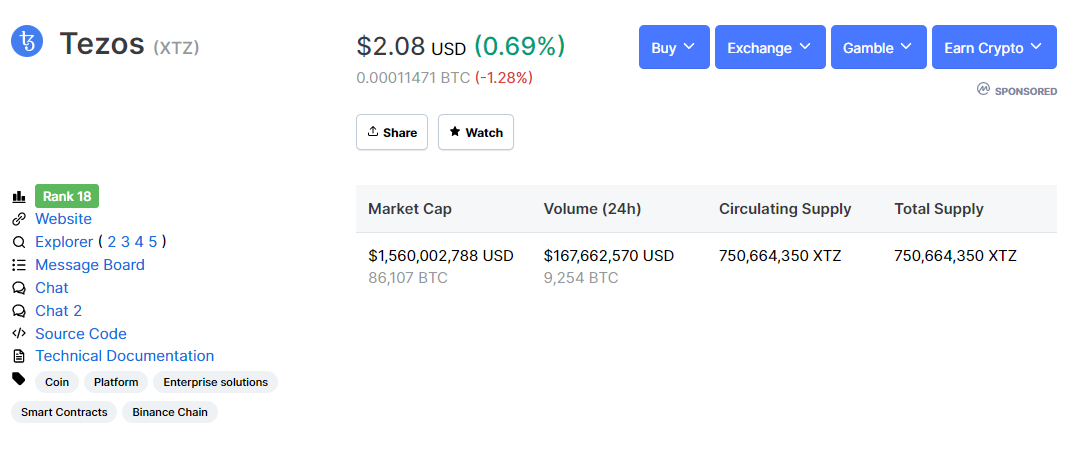1081x465 pixels.
Task: Open the Earn Crypto dropdown
Action: 994,47
